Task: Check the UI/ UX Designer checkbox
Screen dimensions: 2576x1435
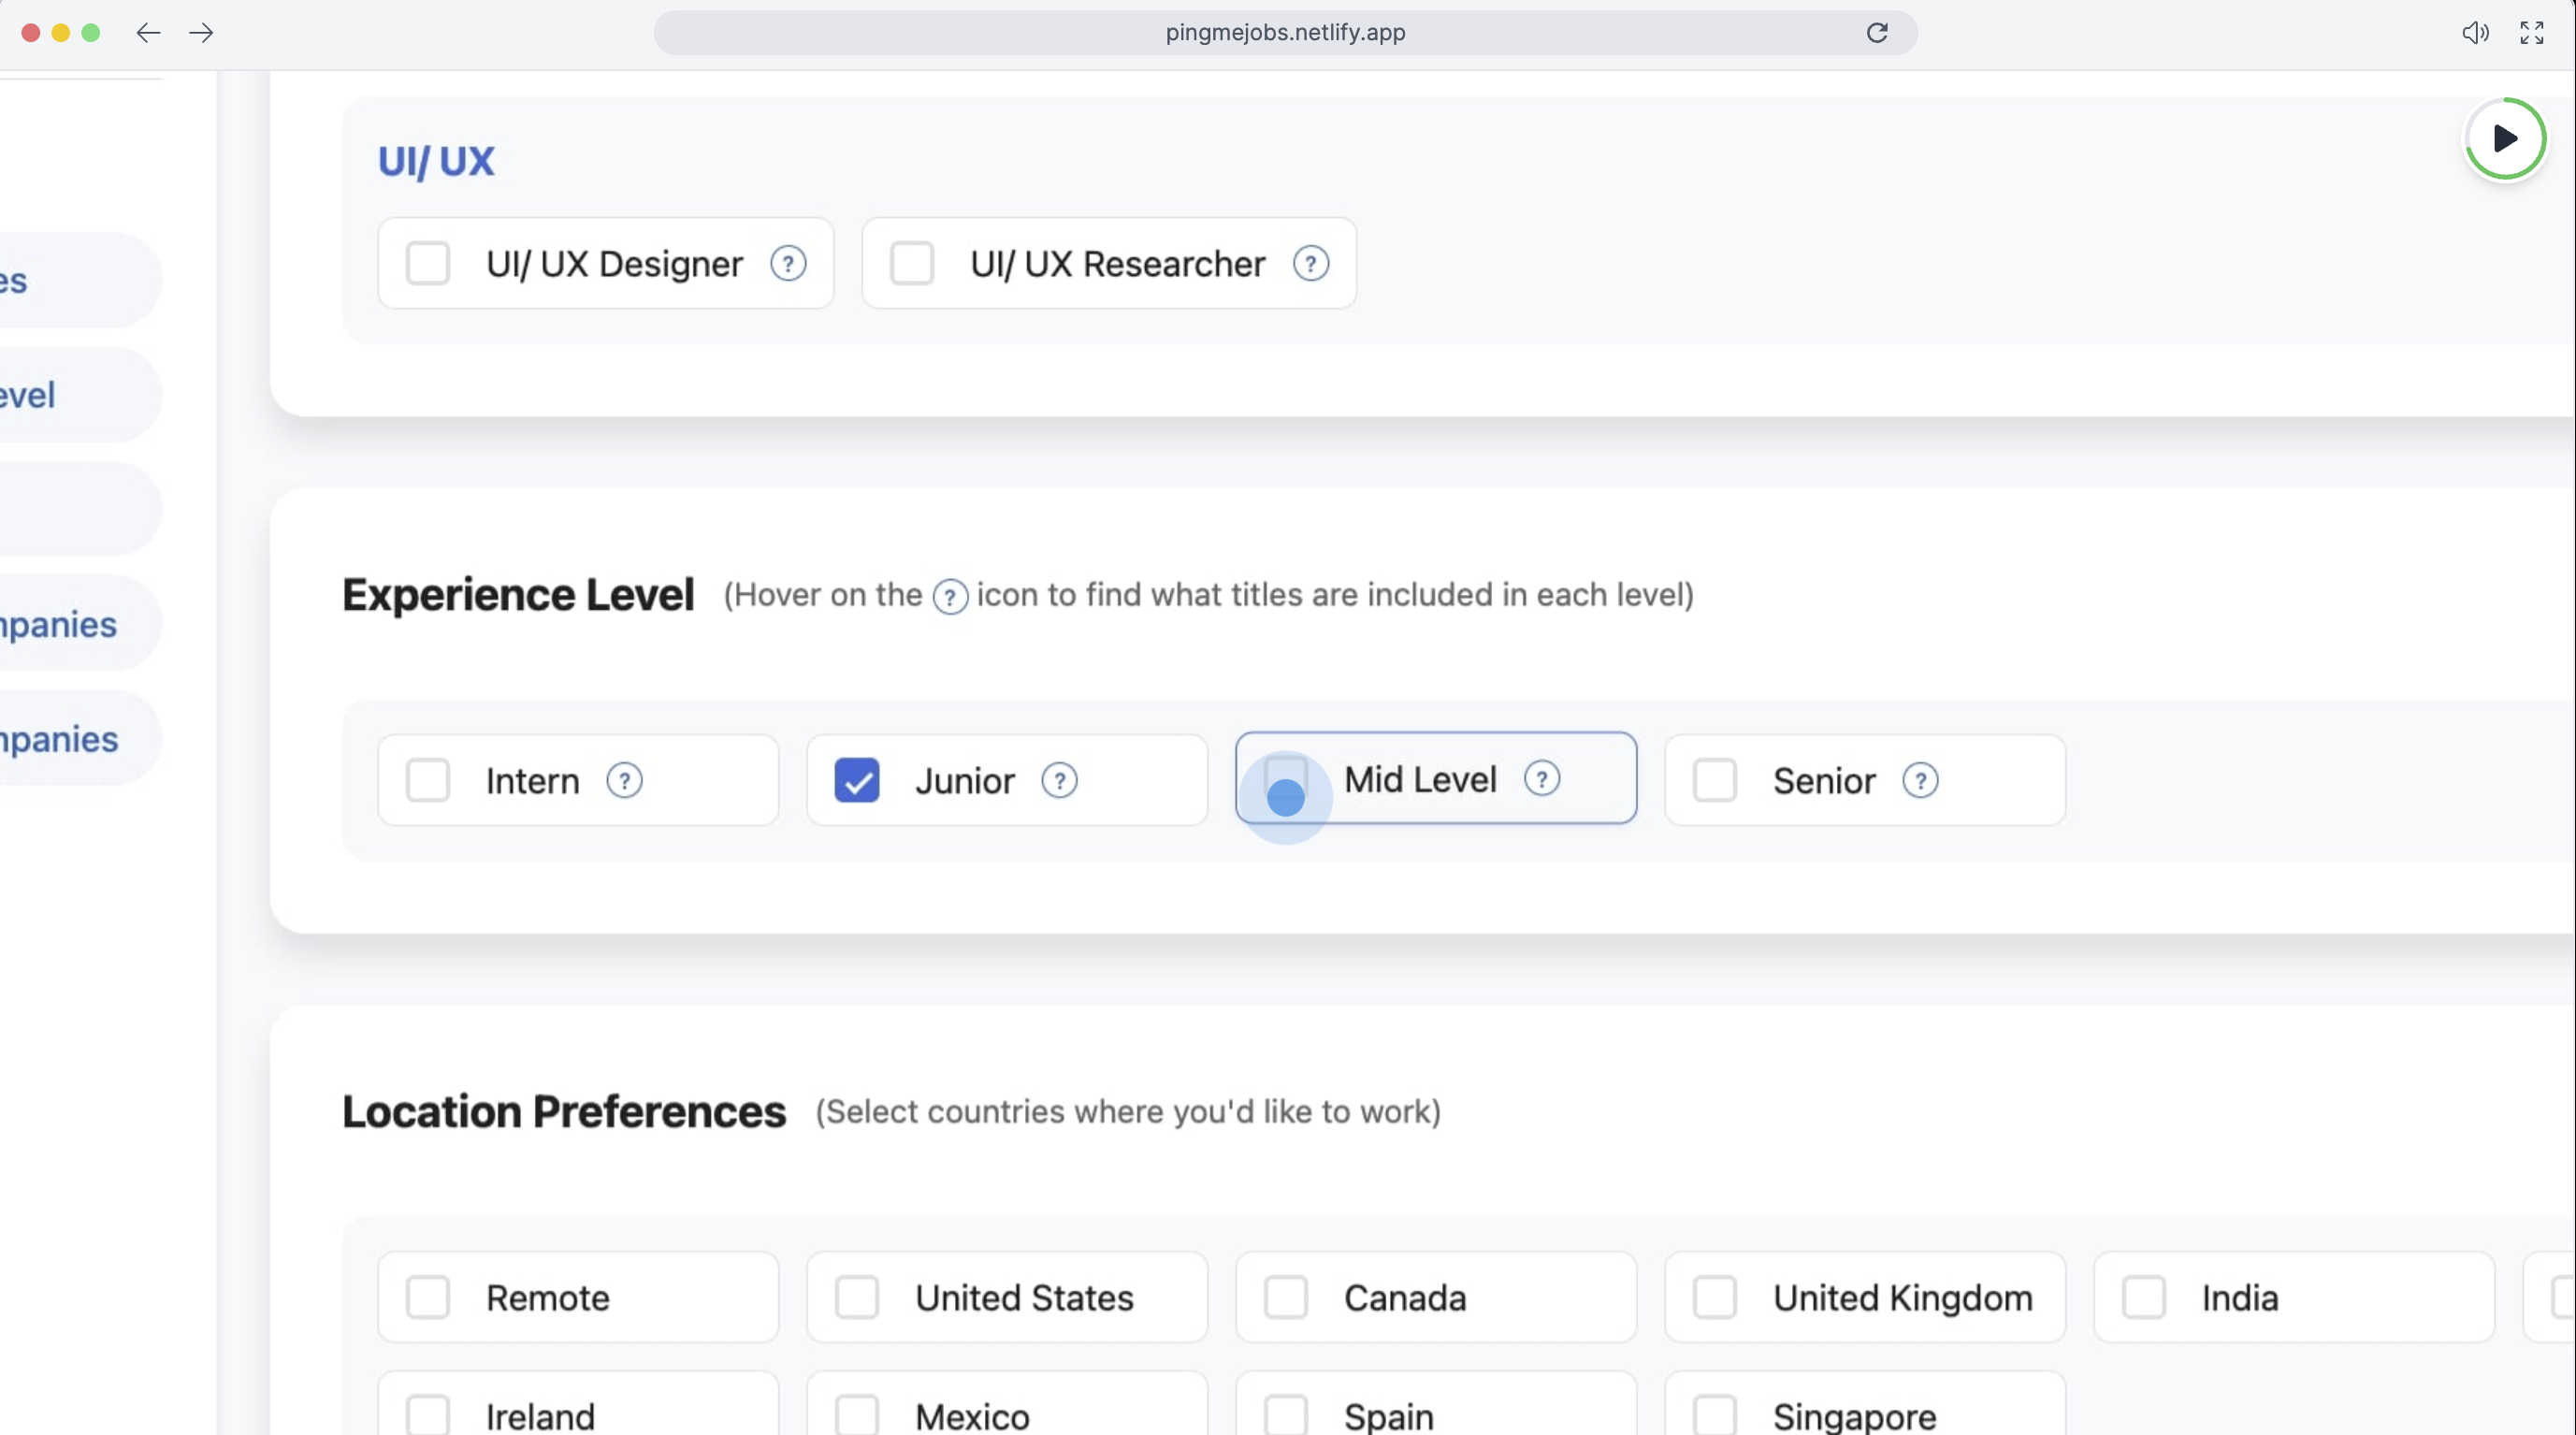Action: point(428,264)
